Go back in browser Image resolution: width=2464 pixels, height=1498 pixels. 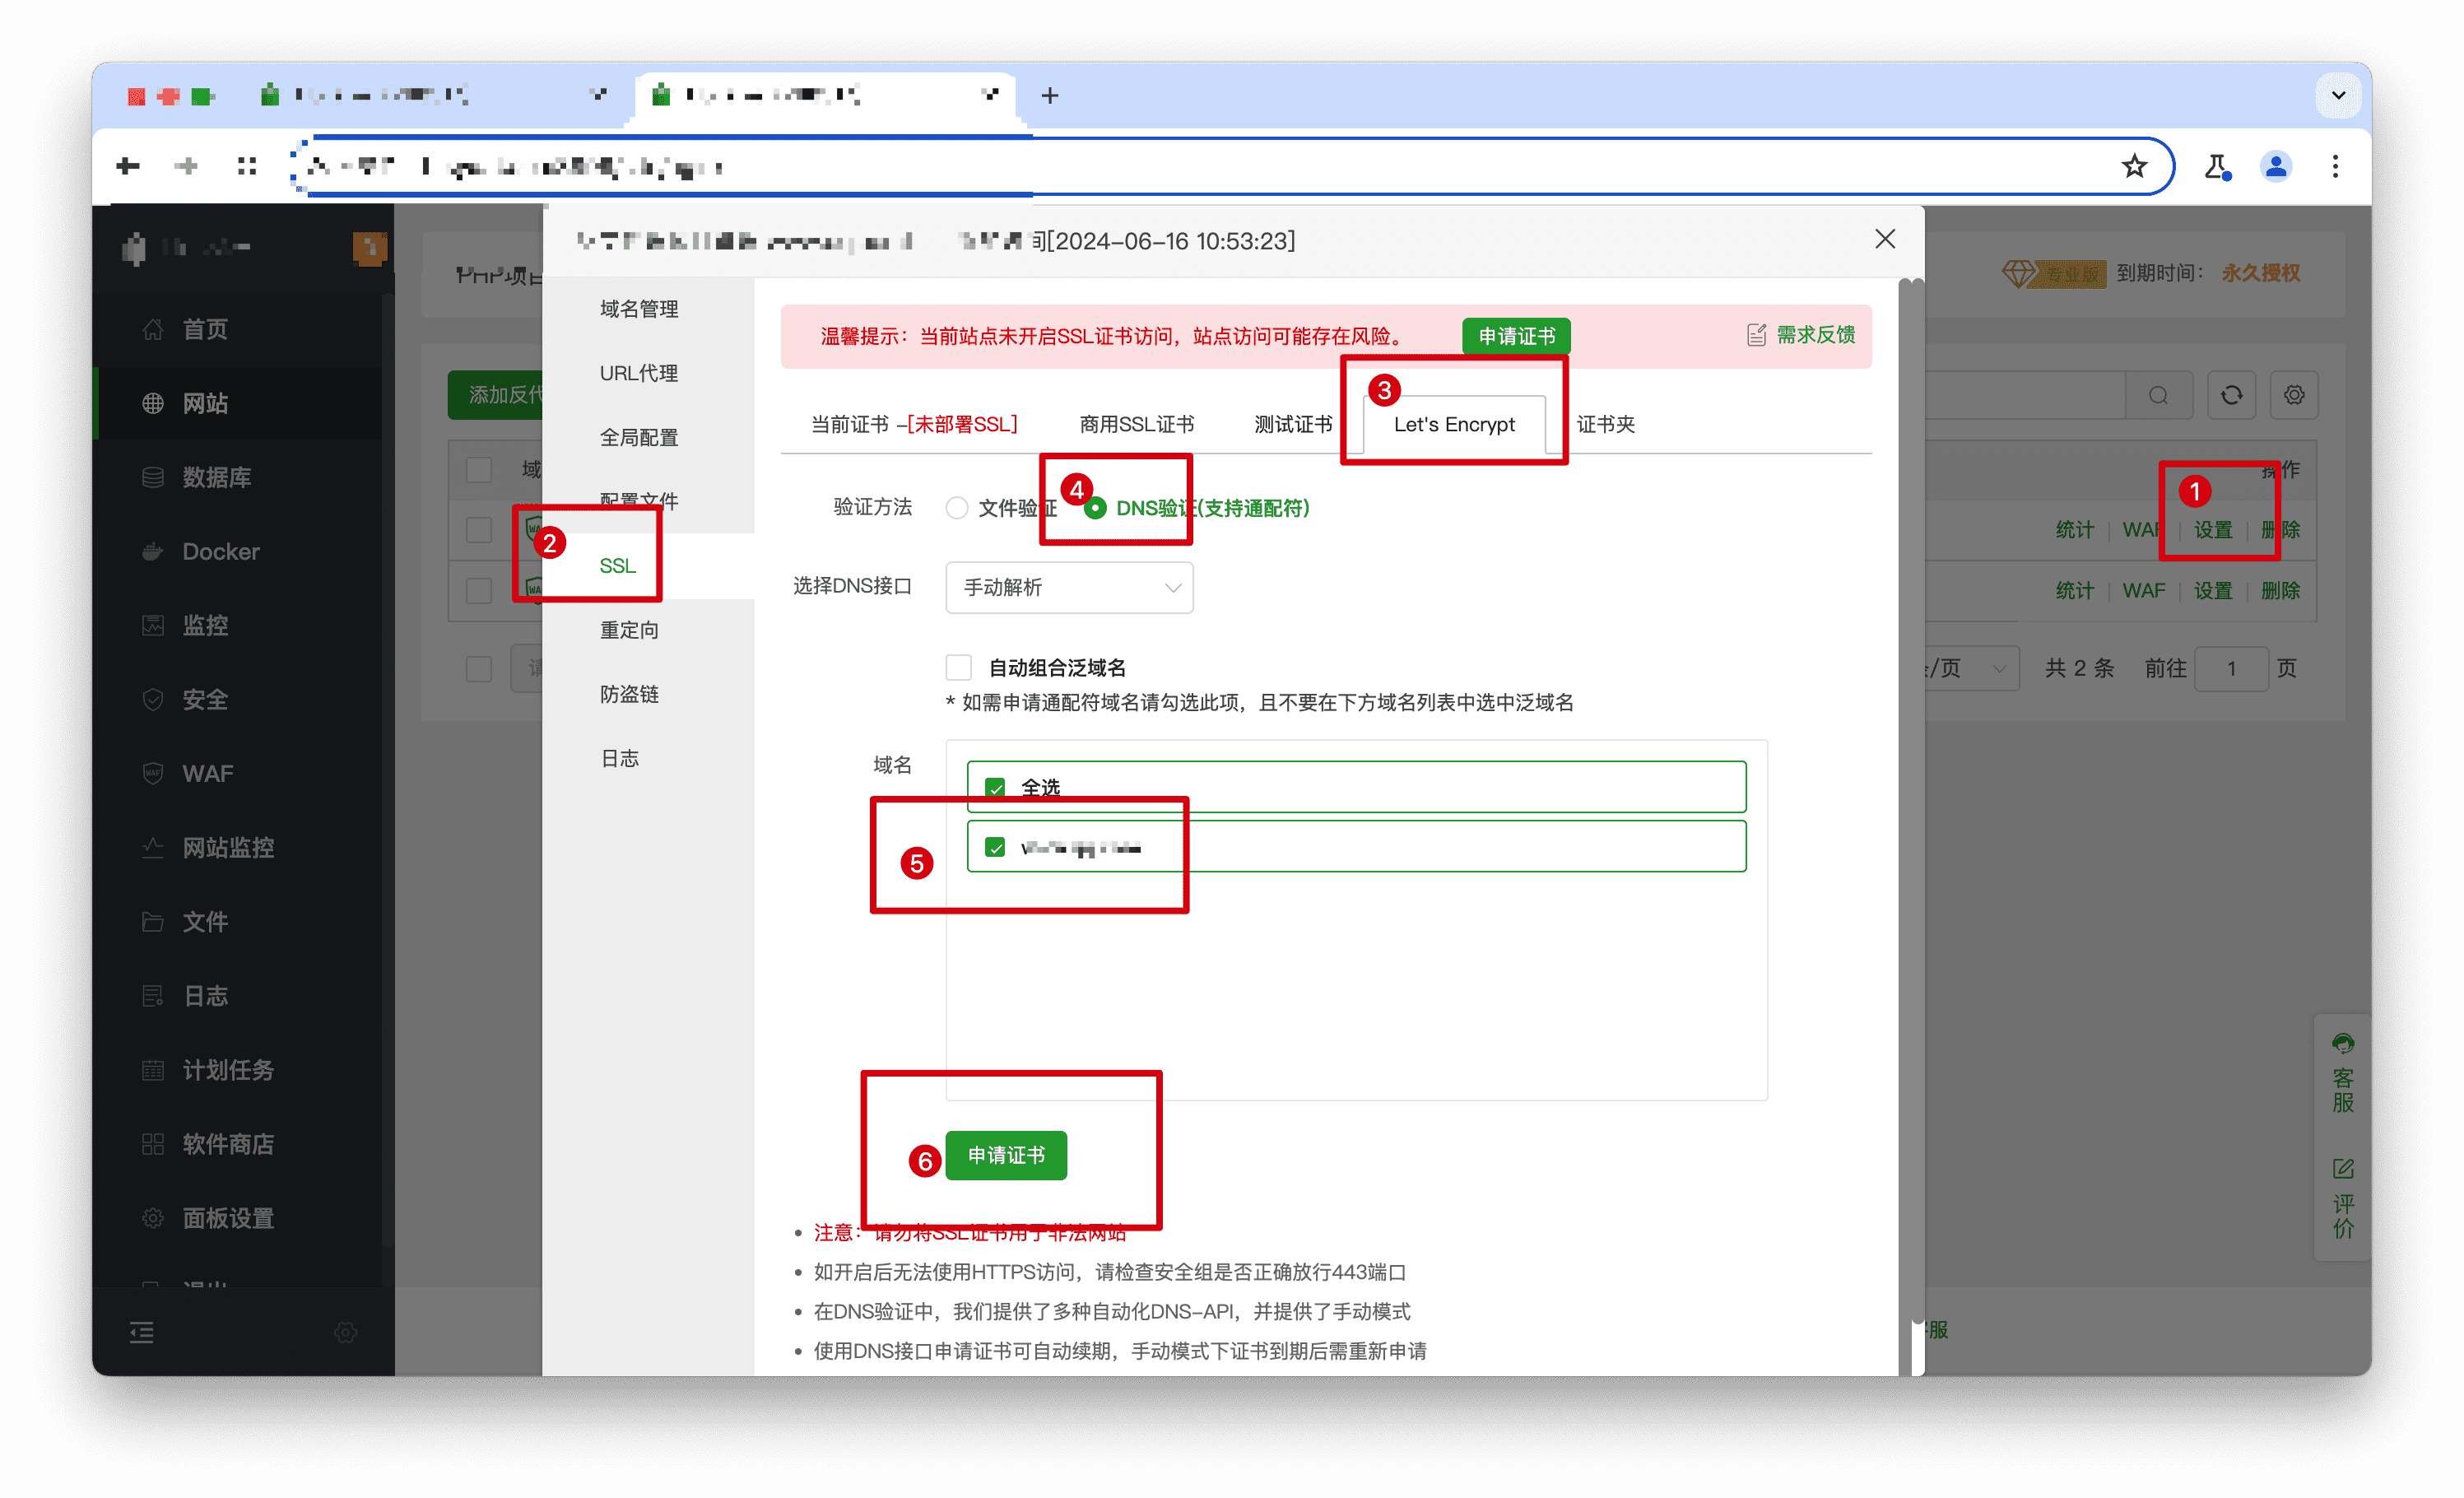[x=128, y=166]
